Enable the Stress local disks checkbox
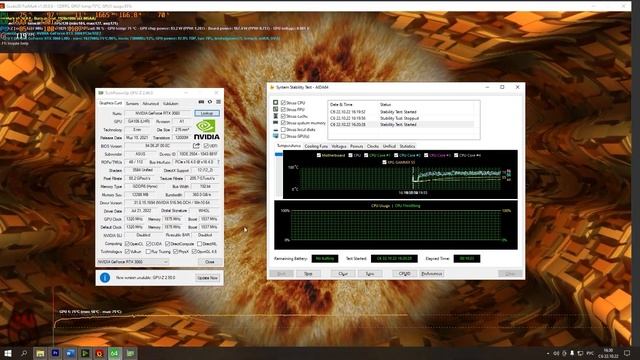Screen dimensions: 640x360 pos(283,129)
